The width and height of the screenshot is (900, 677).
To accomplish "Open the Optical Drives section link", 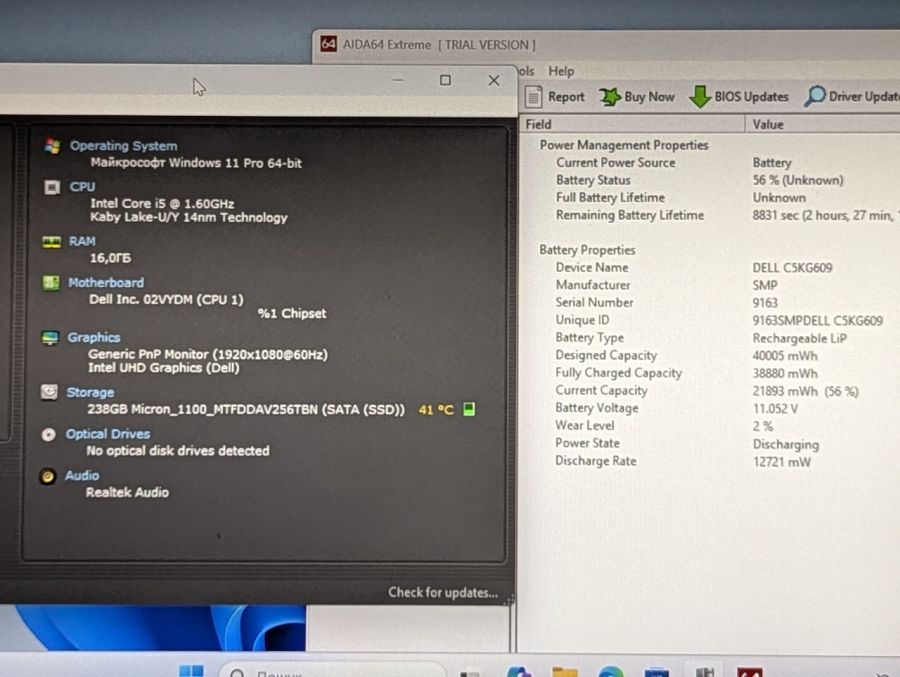I will pyautogui.click(x=107, y=434).
